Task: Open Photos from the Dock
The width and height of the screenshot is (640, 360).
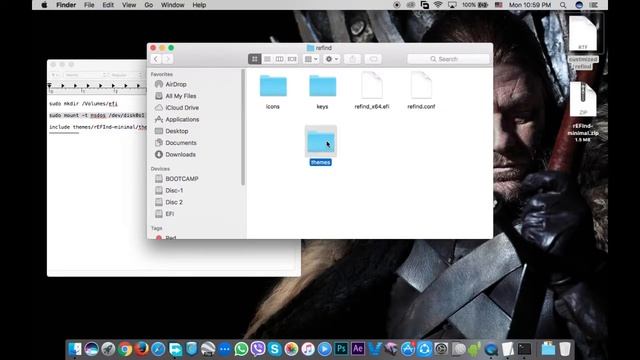Action: pos(291,349)
